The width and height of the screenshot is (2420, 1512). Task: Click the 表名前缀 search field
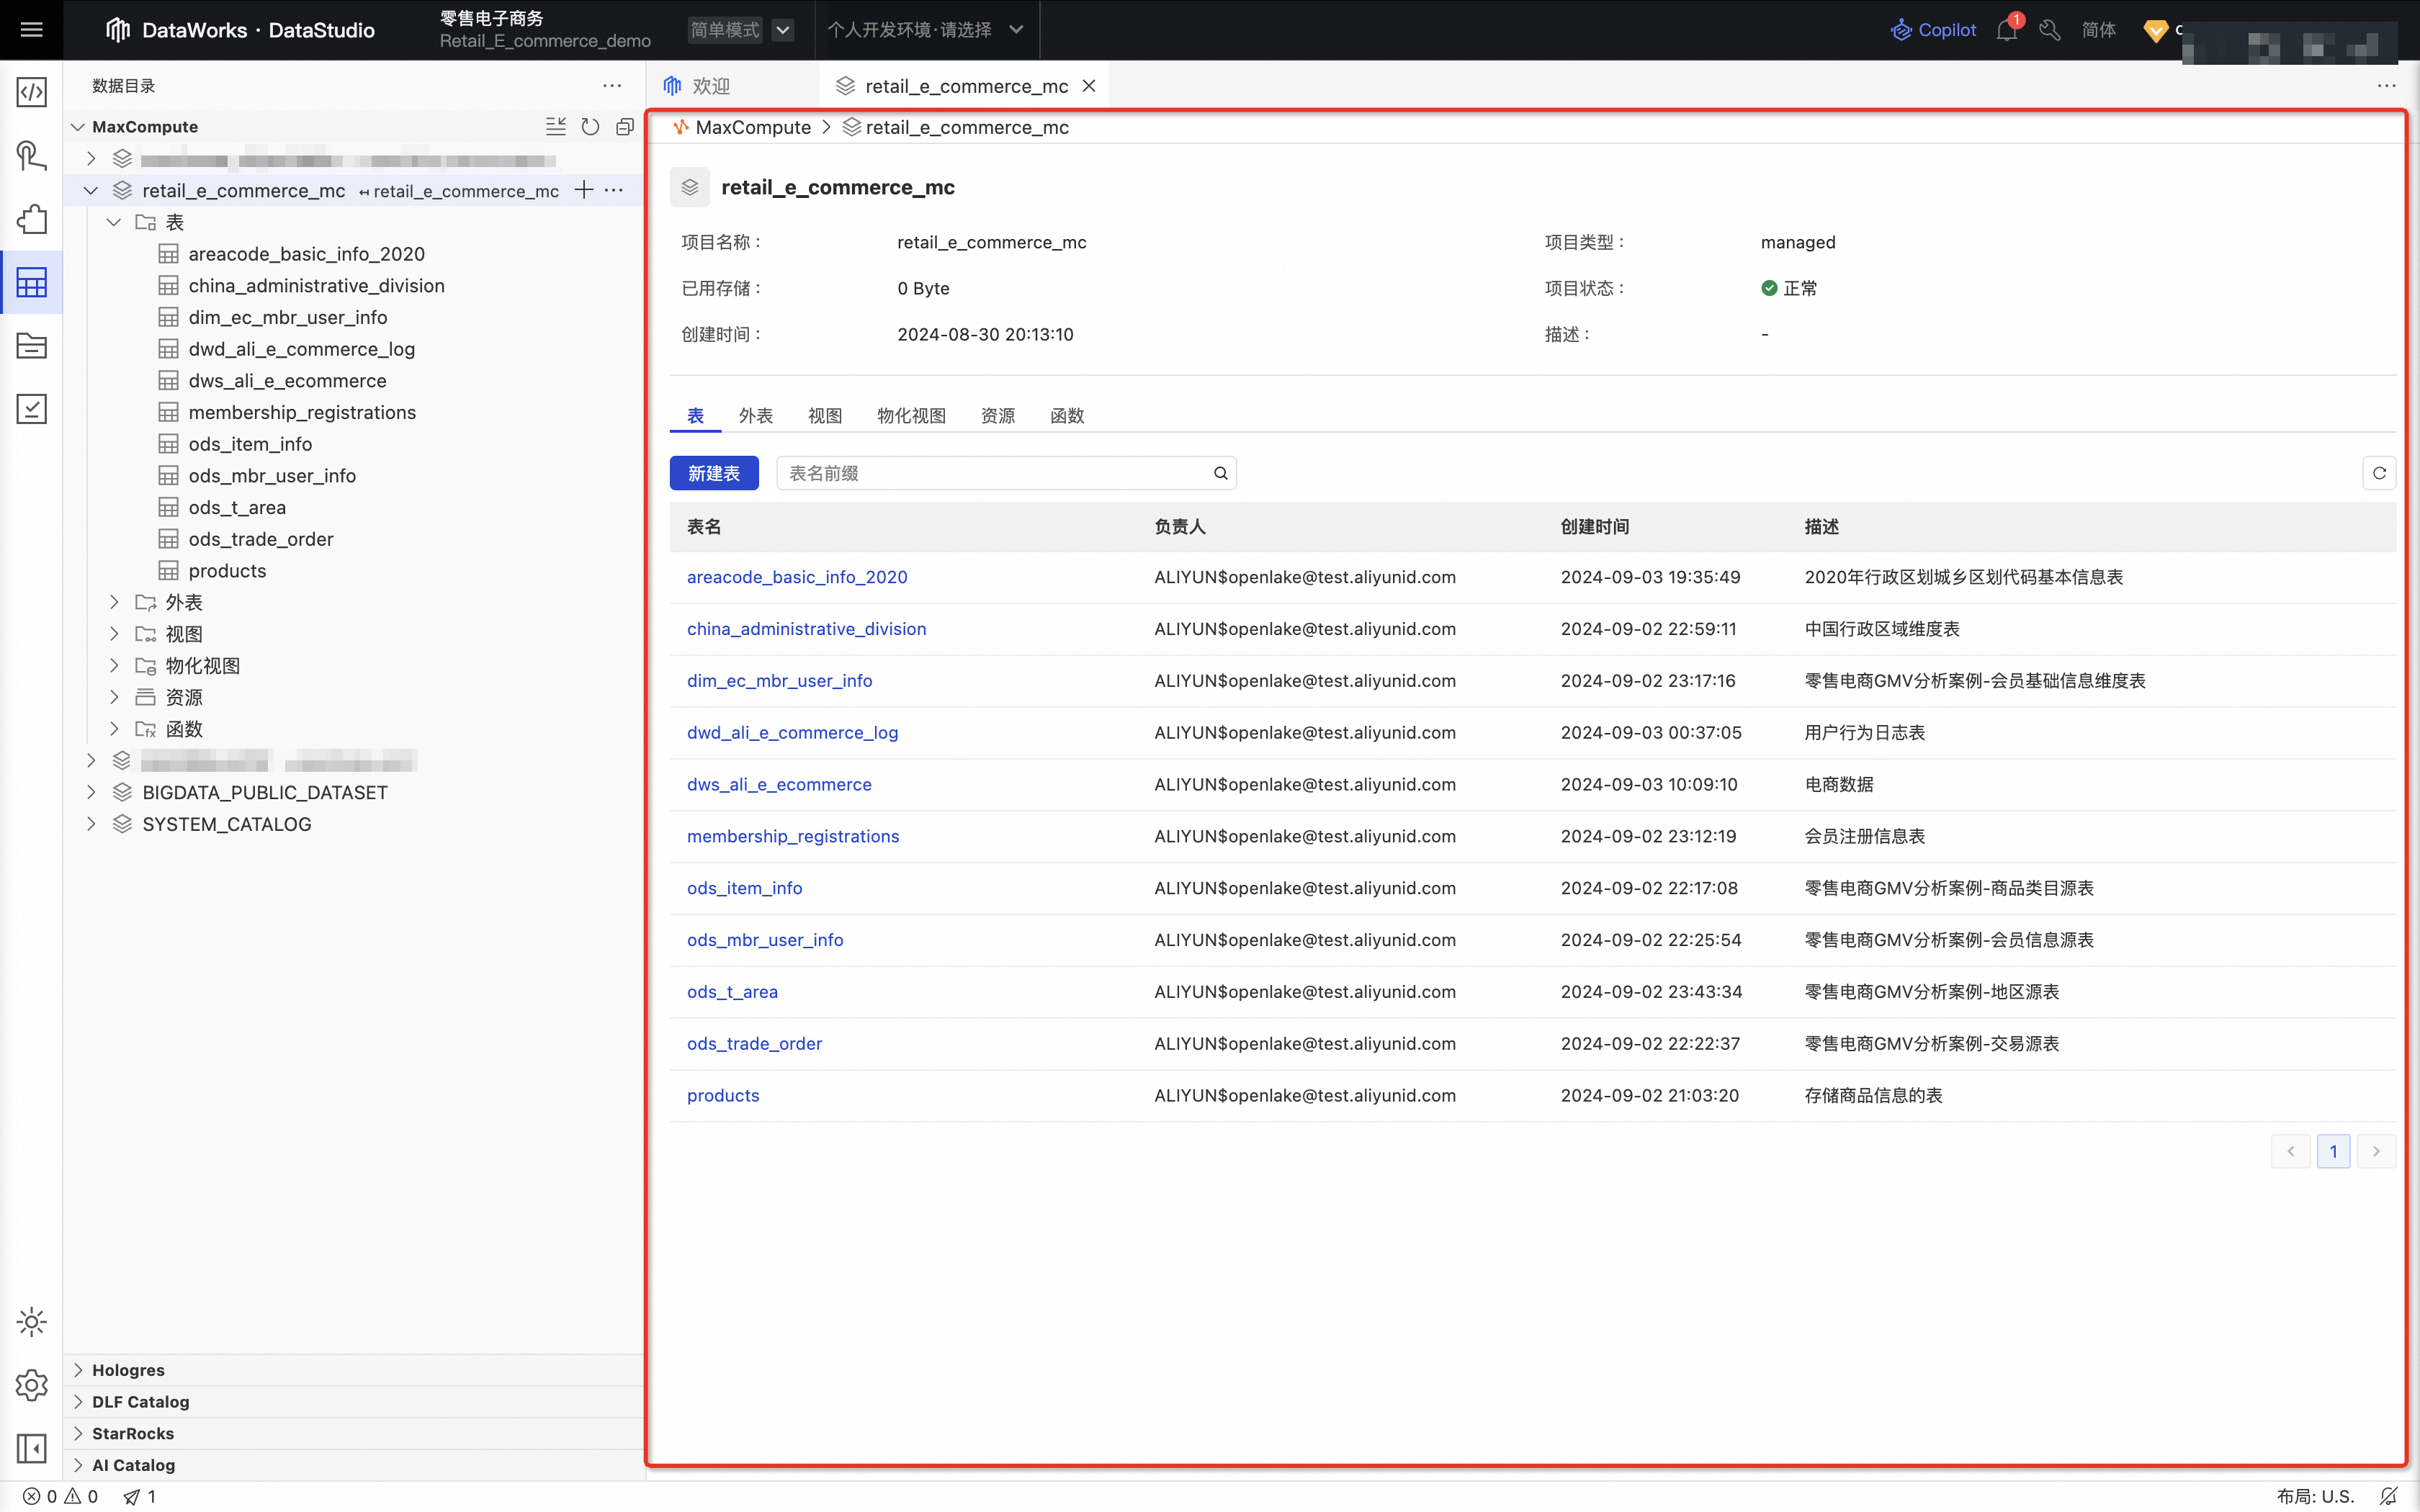pyautogui.click(x=1006, y=473)
